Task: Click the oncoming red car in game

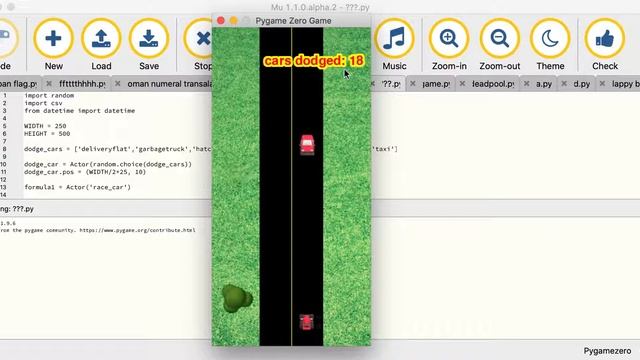Action: tap(307, 145)
